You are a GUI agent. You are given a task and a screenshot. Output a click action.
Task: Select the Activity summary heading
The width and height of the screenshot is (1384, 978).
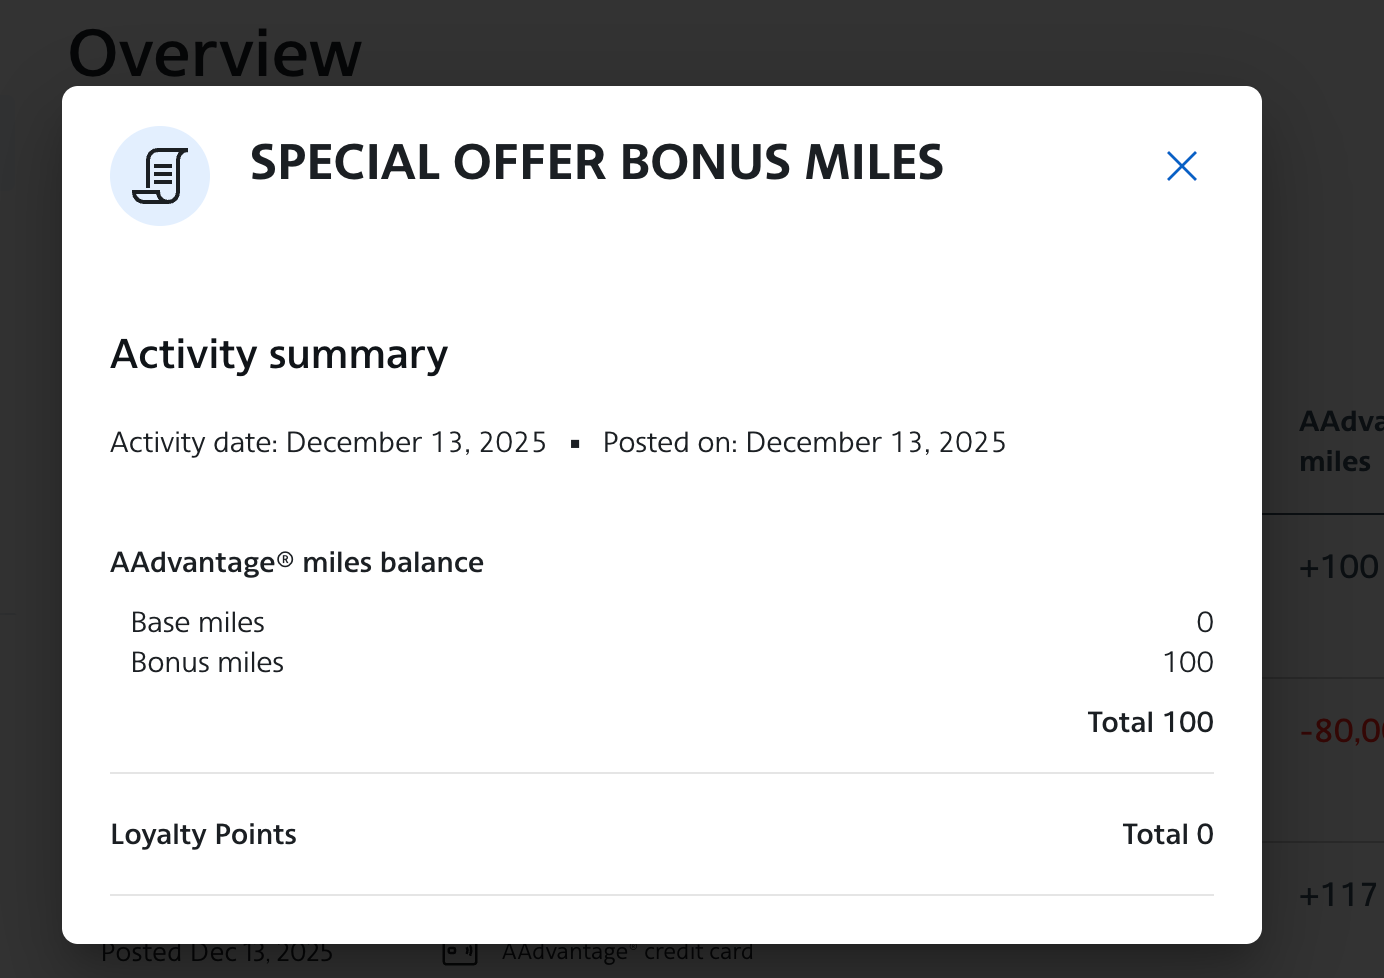pos(279,354)
